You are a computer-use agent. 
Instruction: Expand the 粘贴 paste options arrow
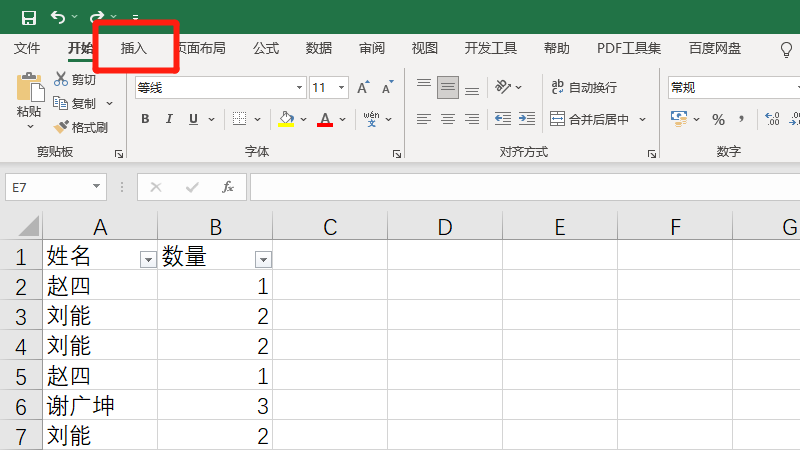click(30, 126)
